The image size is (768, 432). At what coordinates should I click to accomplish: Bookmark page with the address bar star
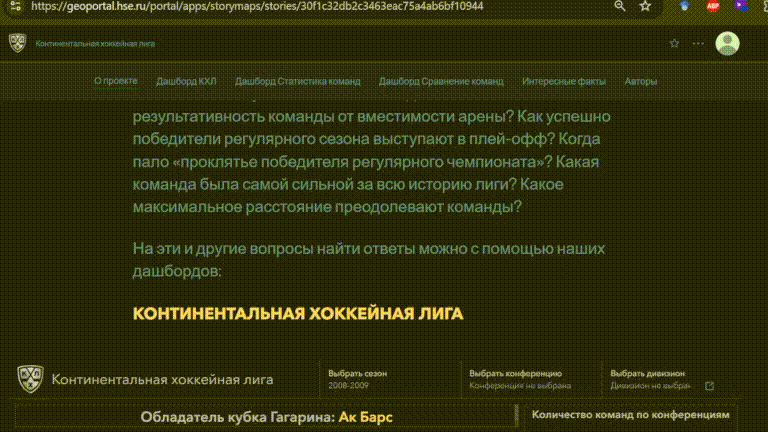tap(645, 6)
